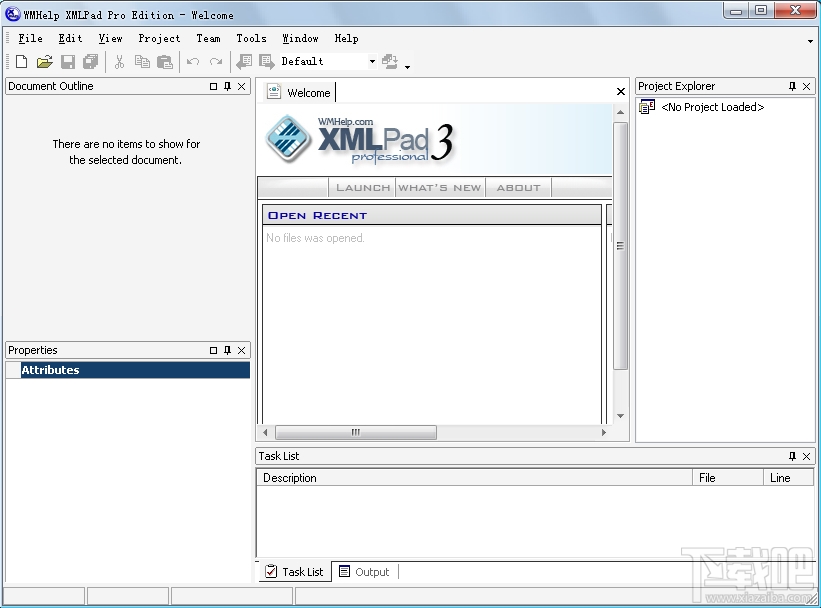Viewport: 821px width, 608px height.
Task: Click the Paste clipboard icon
Action: 164,62
